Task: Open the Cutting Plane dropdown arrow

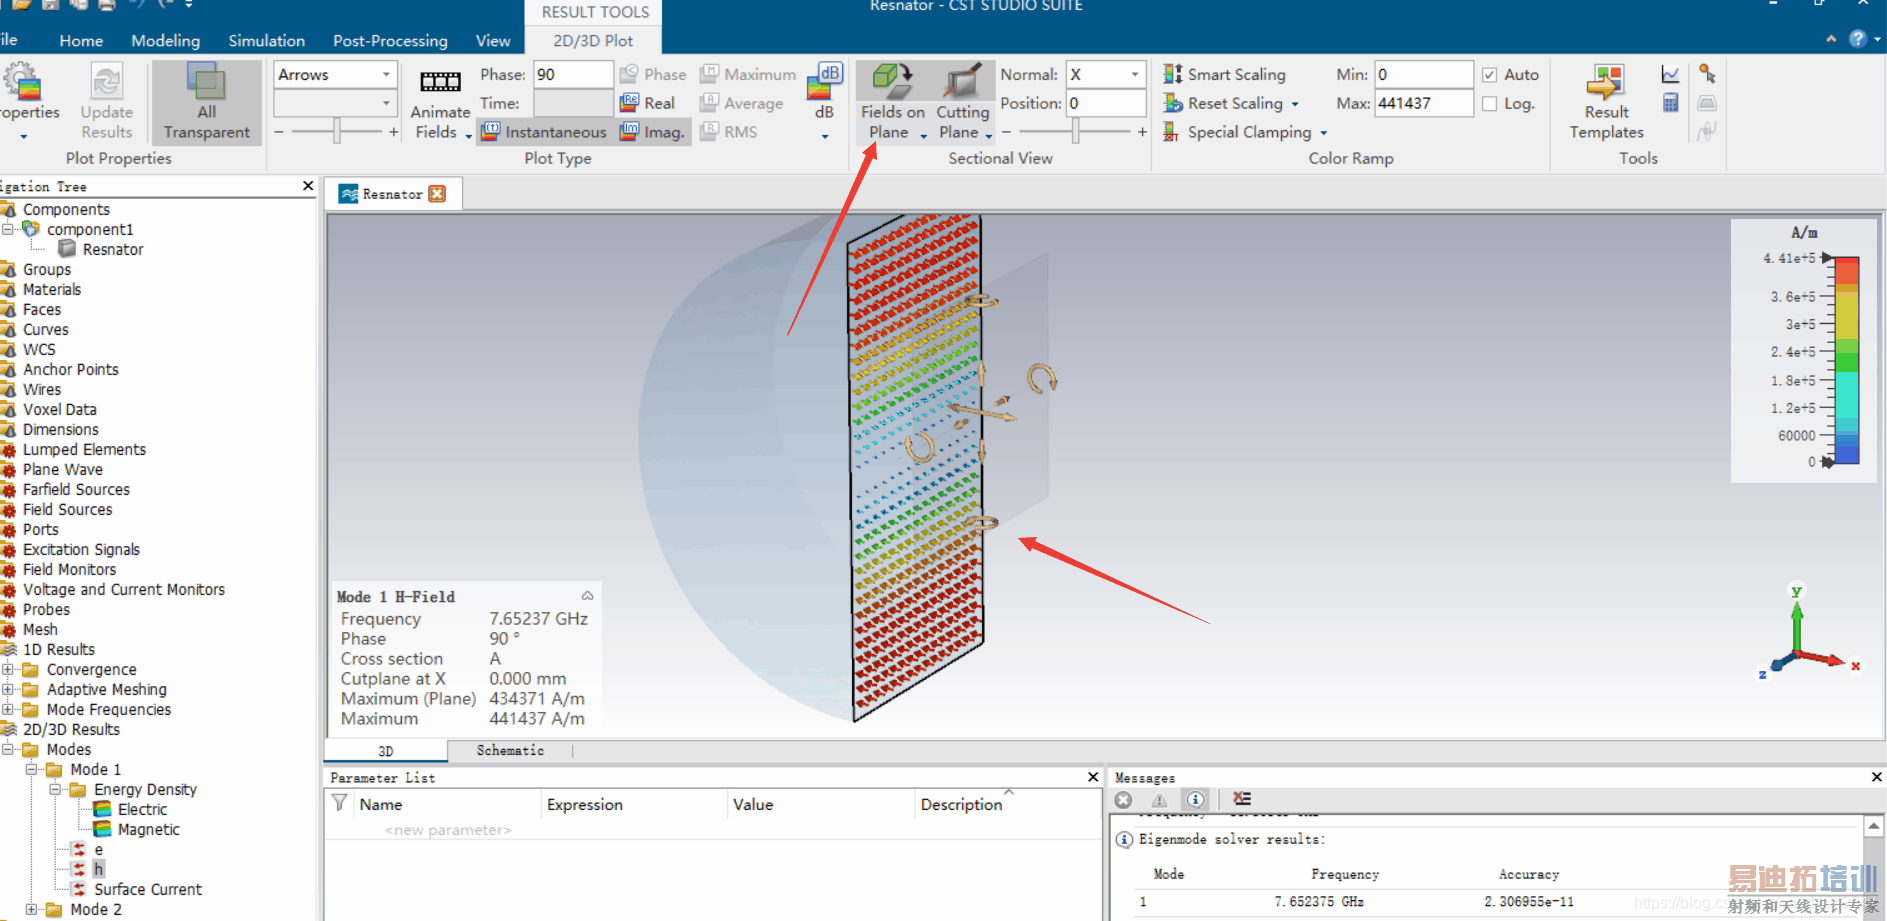Action: (988, 135)
